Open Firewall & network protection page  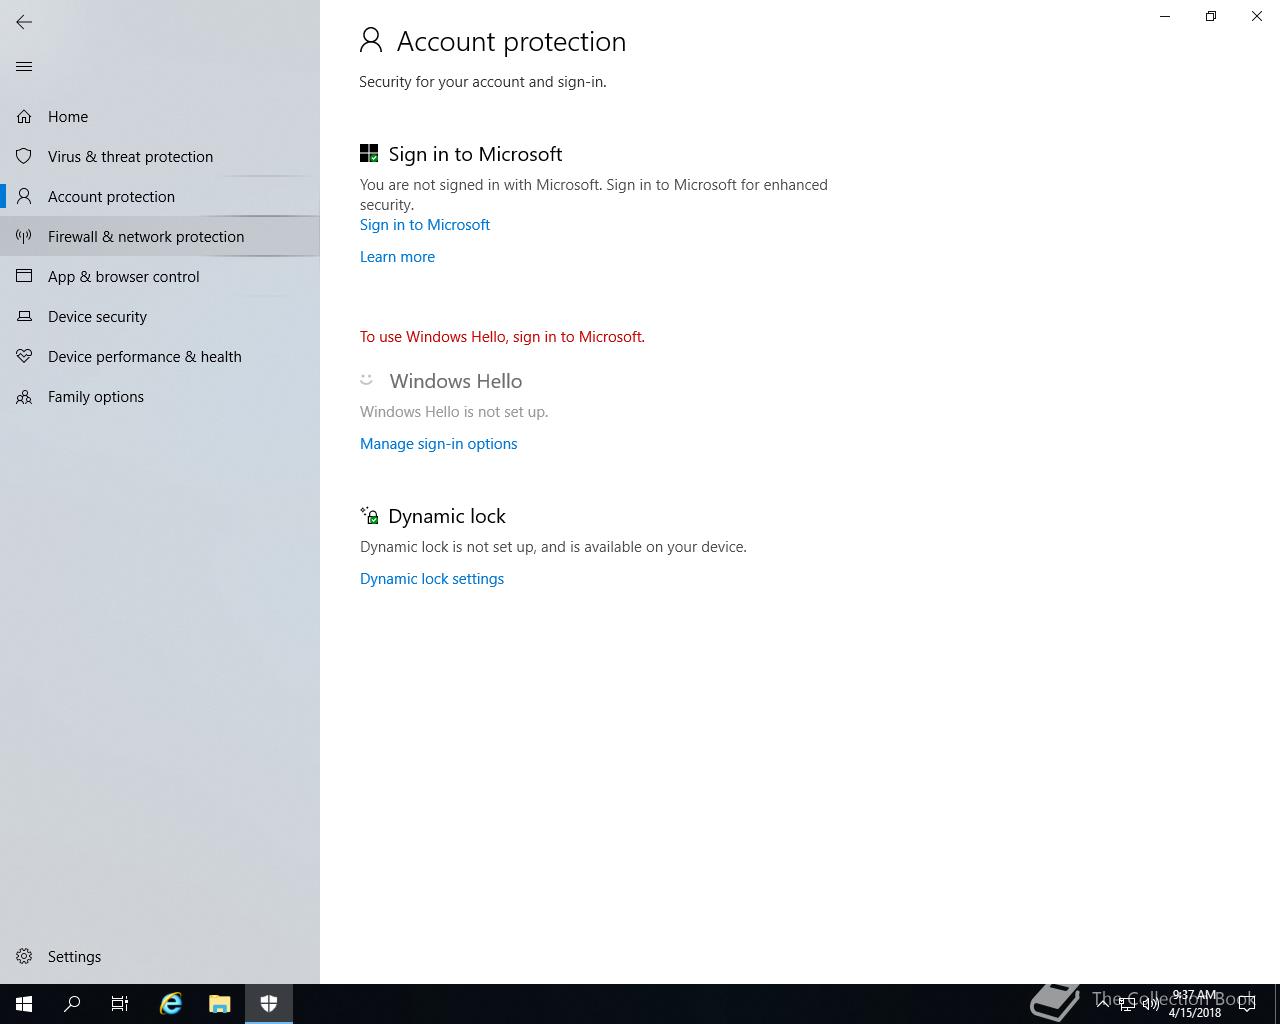pos(160,237)
